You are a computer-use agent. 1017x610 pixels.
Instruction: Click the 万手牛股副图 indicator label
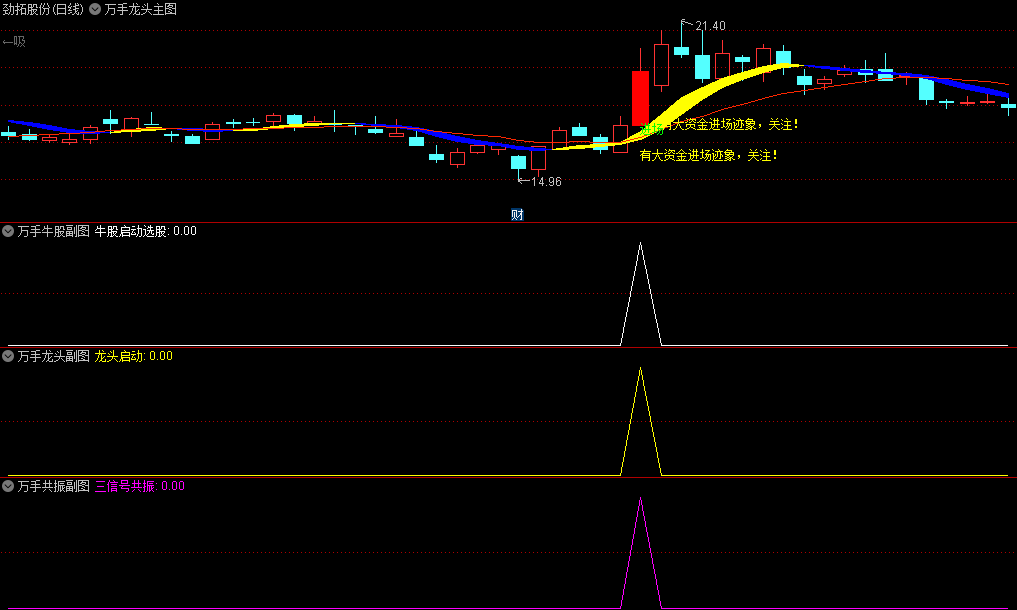(54, 231)
